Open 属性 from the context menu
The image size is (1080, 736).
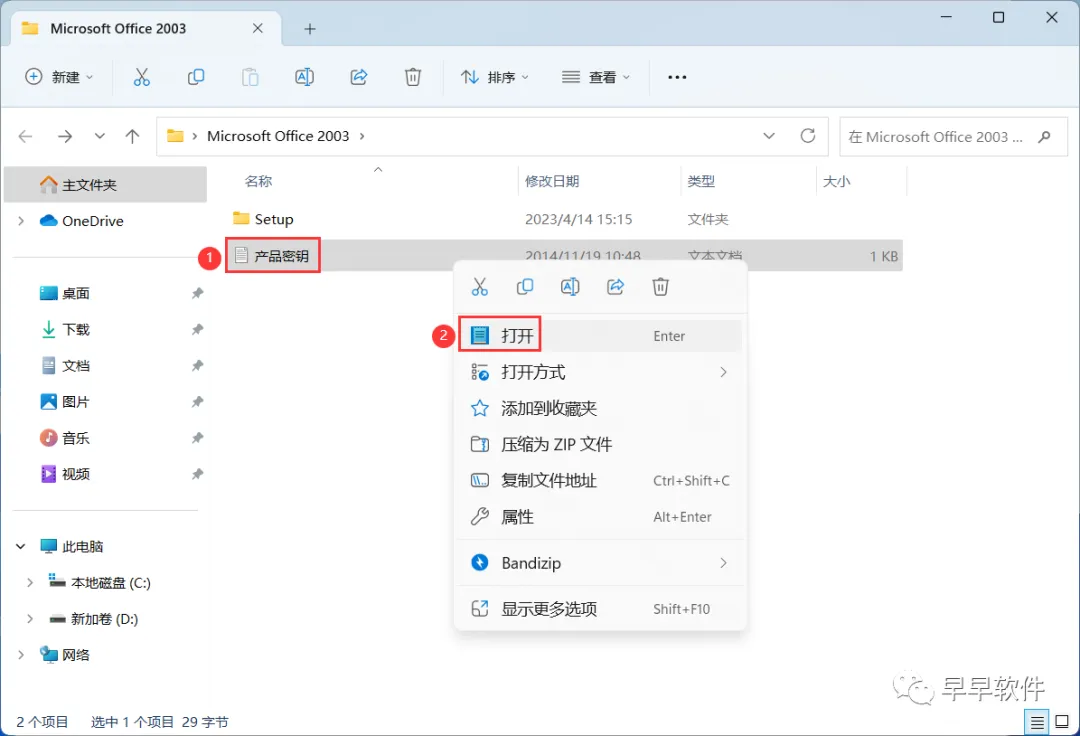(x=601, y=517)
